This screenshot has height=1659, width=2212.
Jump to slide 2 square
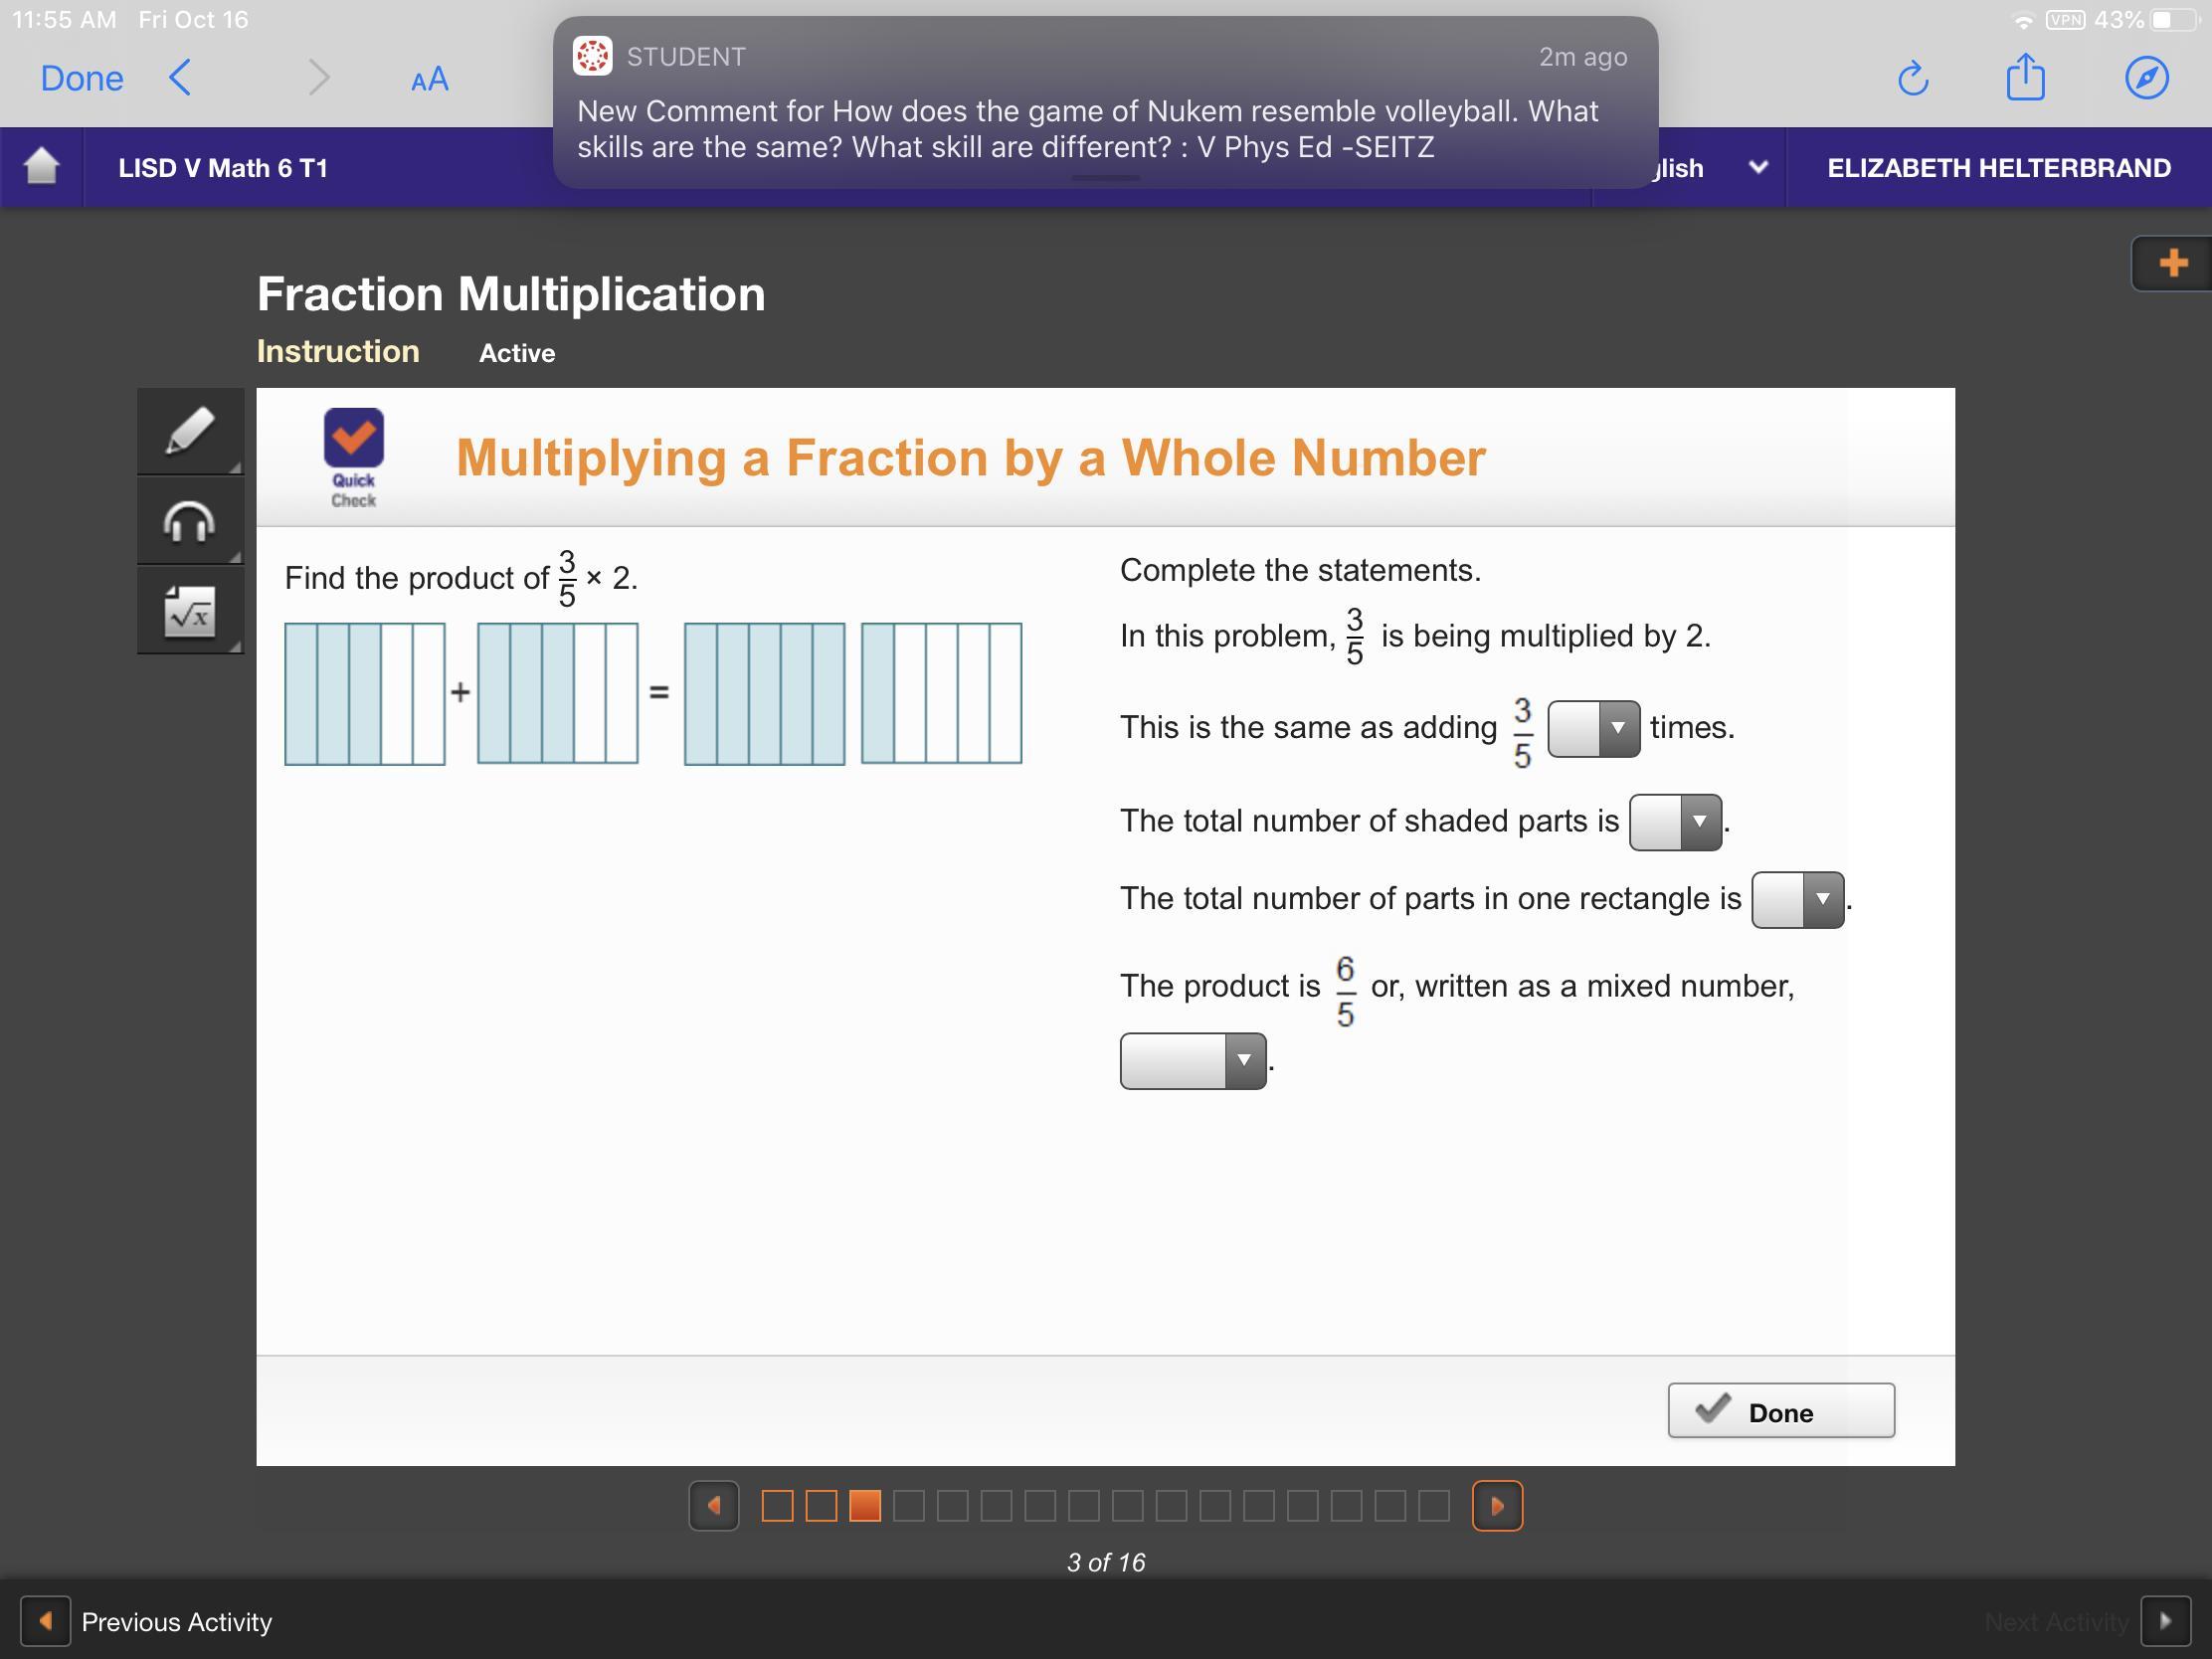pos(821,1506)
